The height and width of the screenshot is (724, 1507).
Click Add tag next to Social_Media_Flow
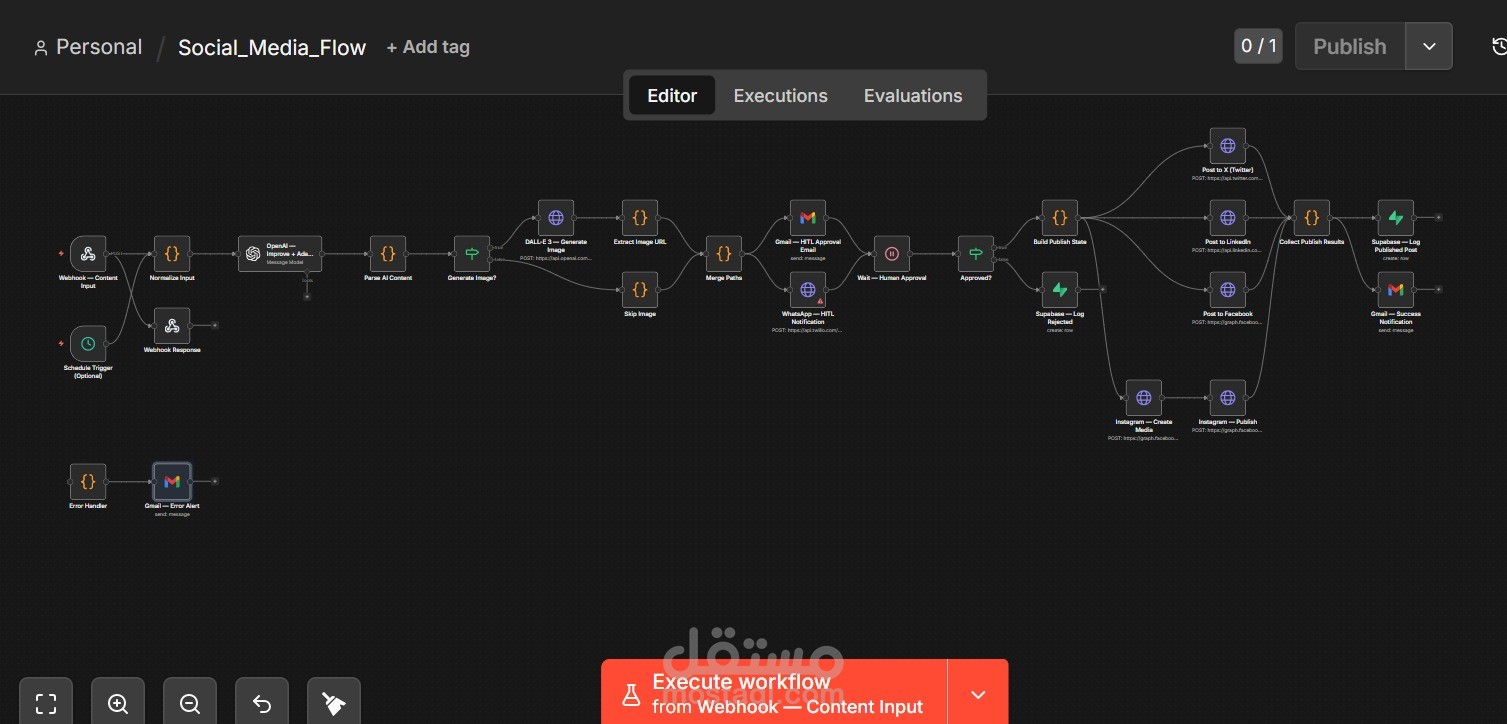pyautogui.click(x=428, y=47)
